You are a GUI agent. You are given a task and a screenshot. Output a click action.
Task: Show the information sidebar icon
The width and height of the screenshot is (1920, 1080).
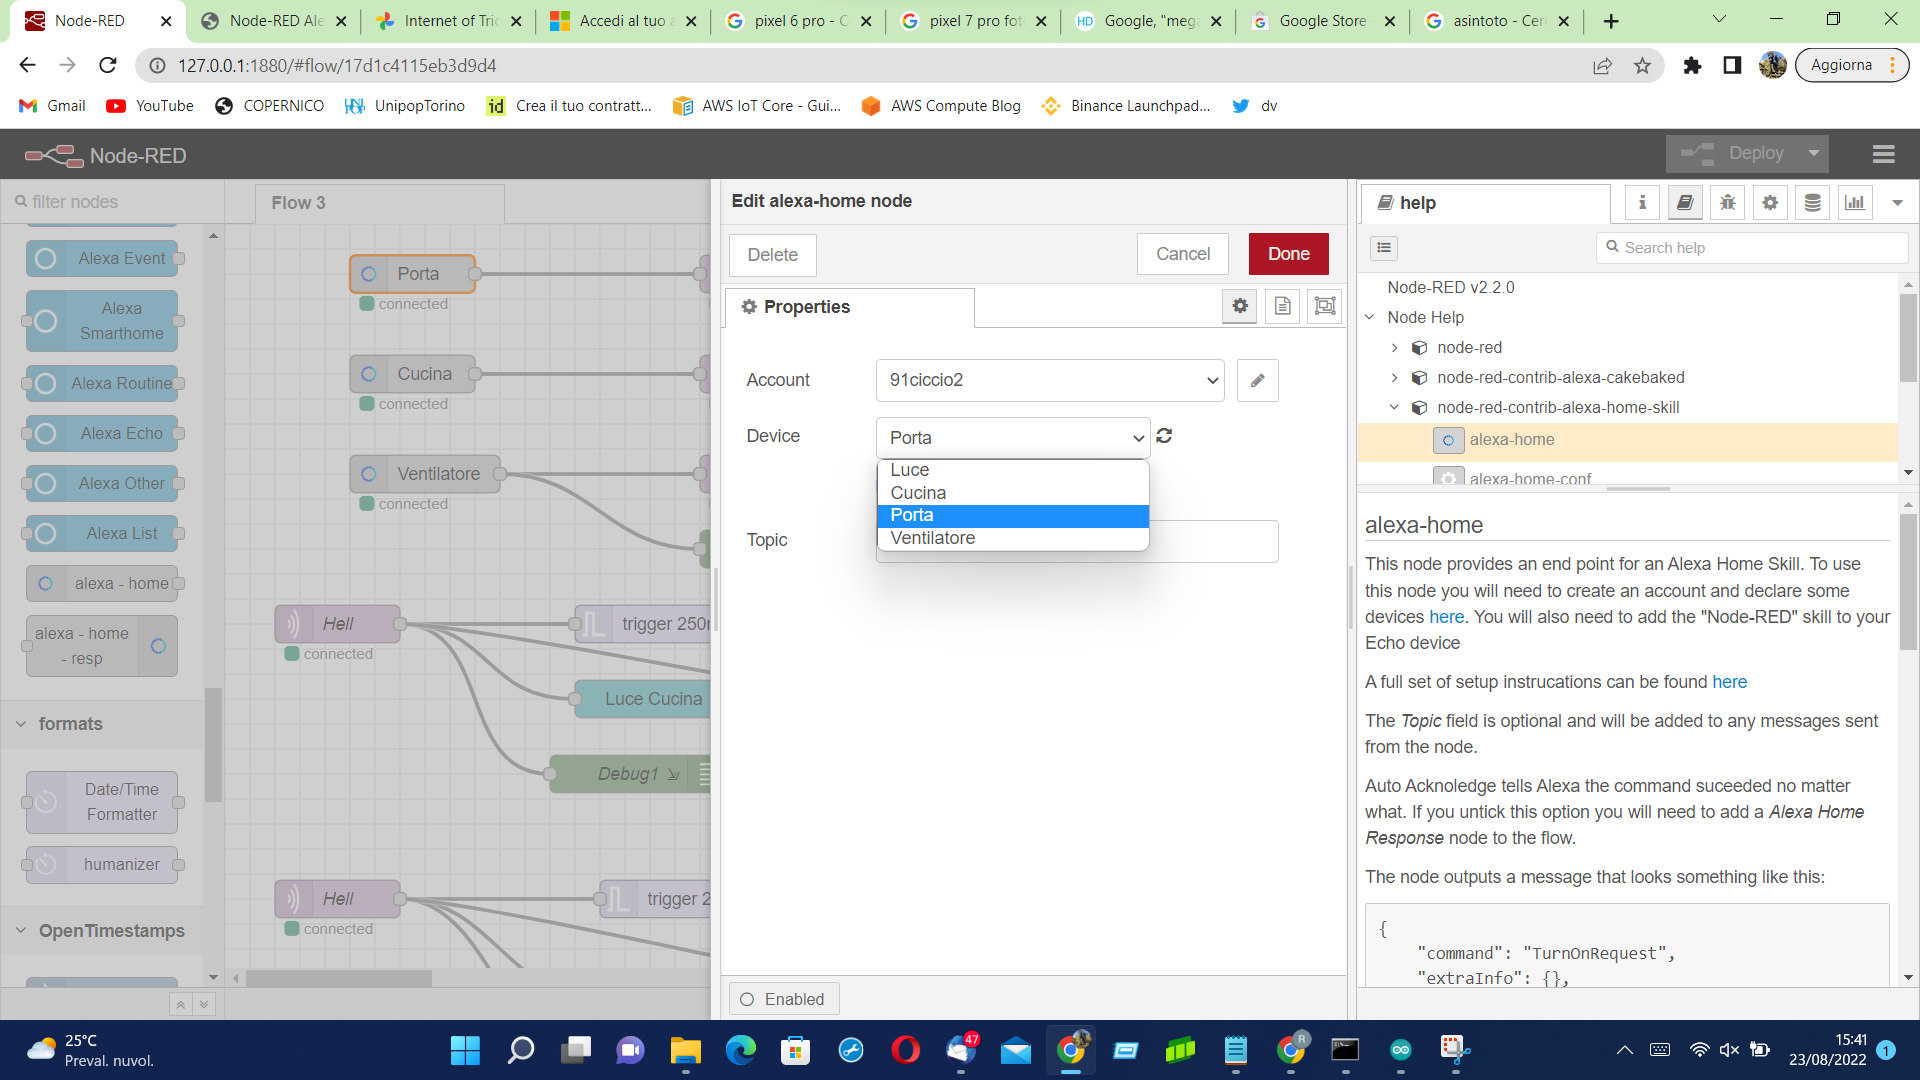1642,203
